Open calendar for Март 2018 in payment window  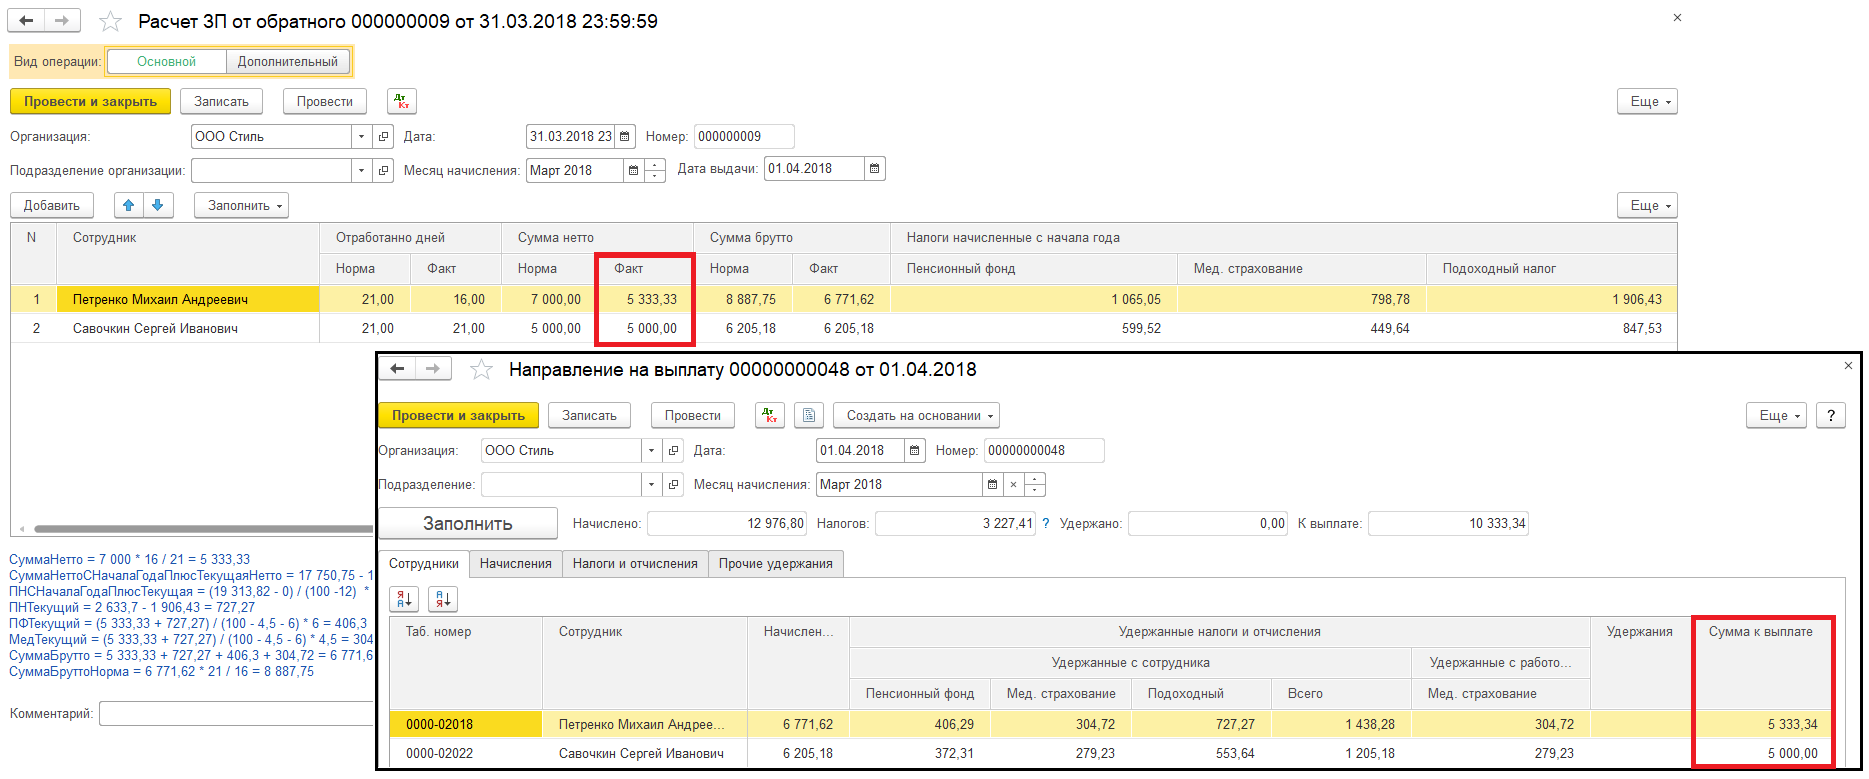pos(992,484)
